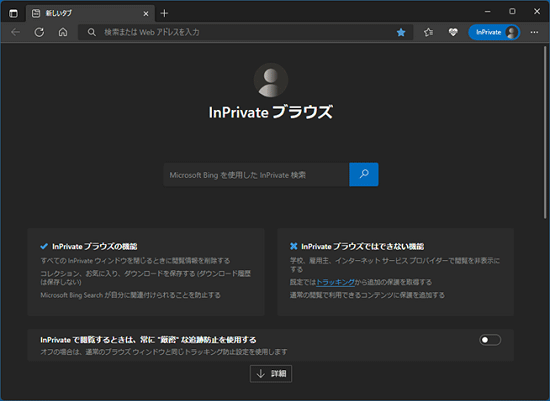
Task: Click the InPrivate profile badge
Action: [x=494, y=32]
